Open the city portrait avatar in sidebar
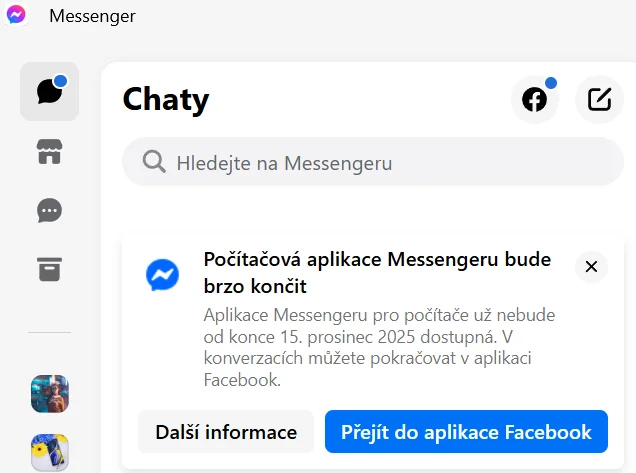This screenshot has width=636, height=473. (50, 394)
